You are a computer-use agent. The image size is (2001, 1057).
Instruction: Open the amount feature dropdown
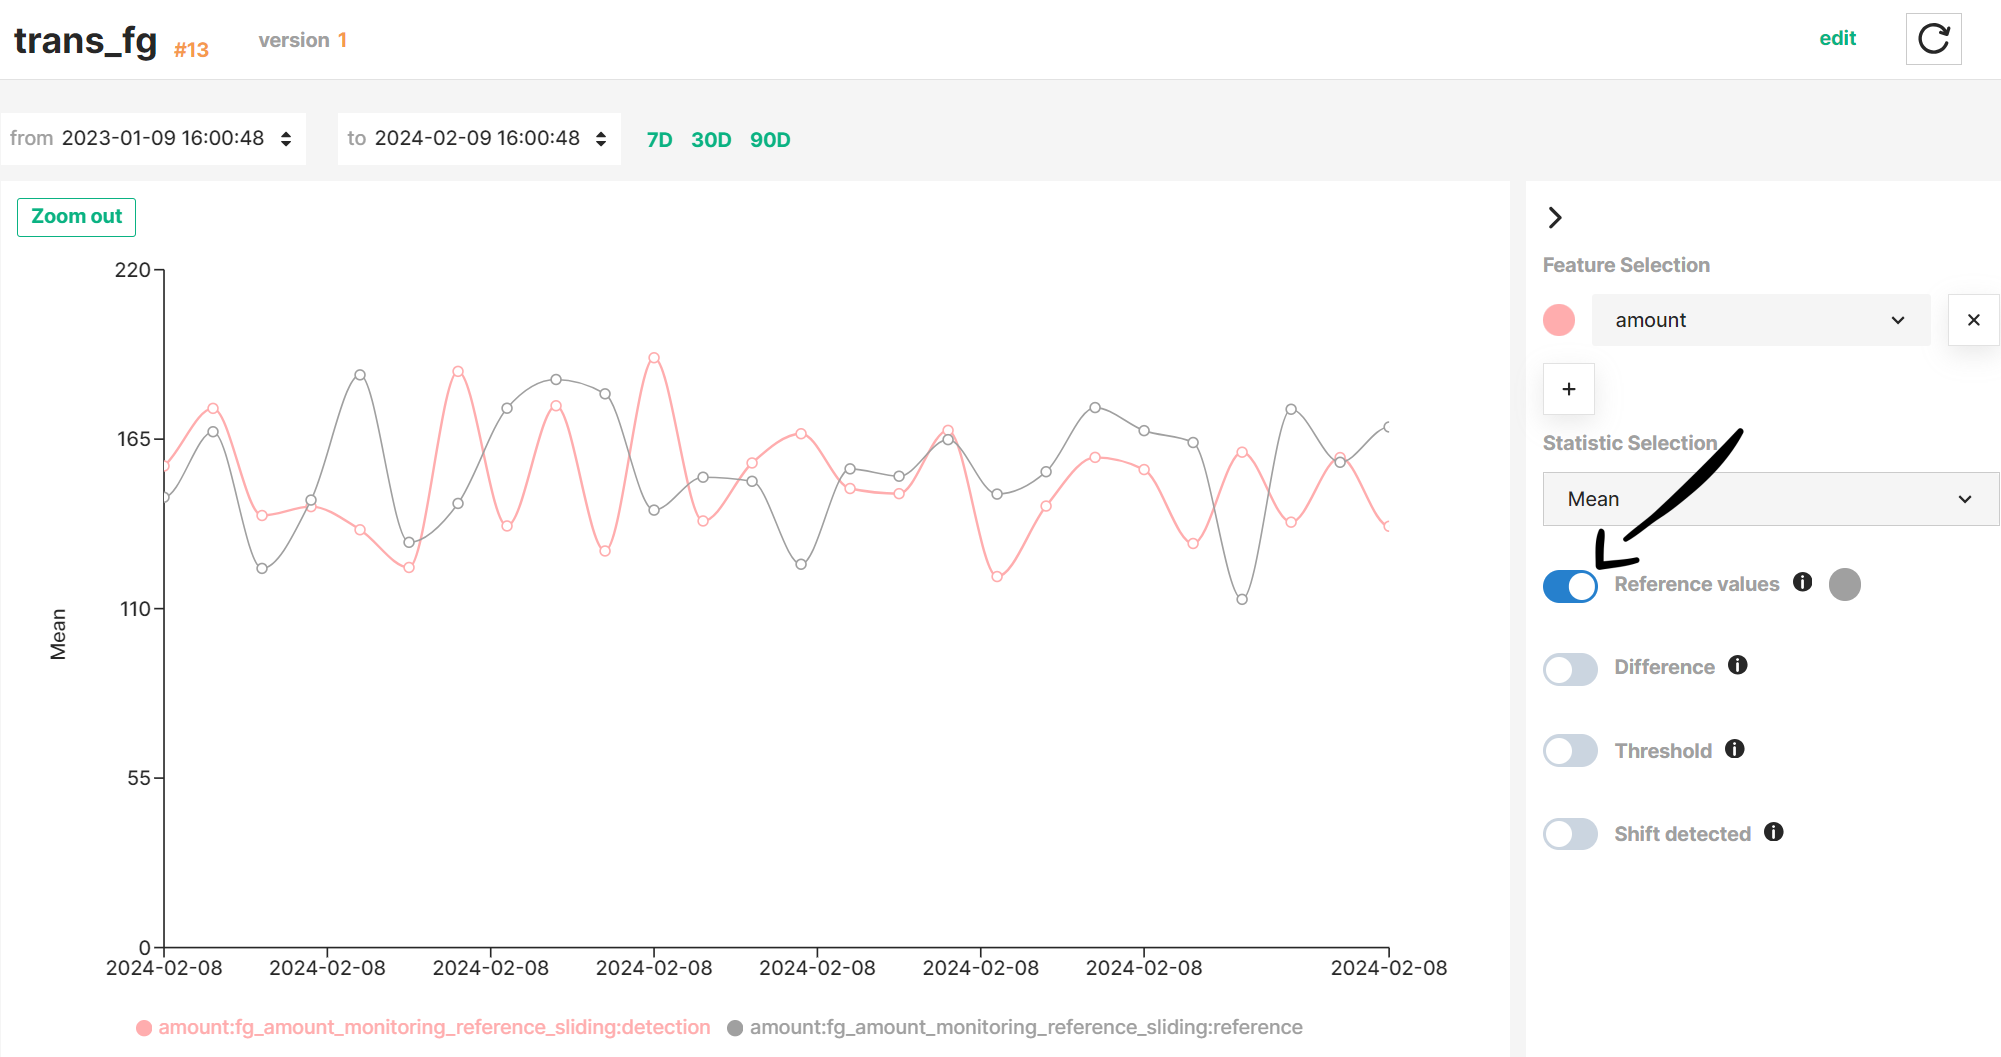click(x=1761, y=320)
